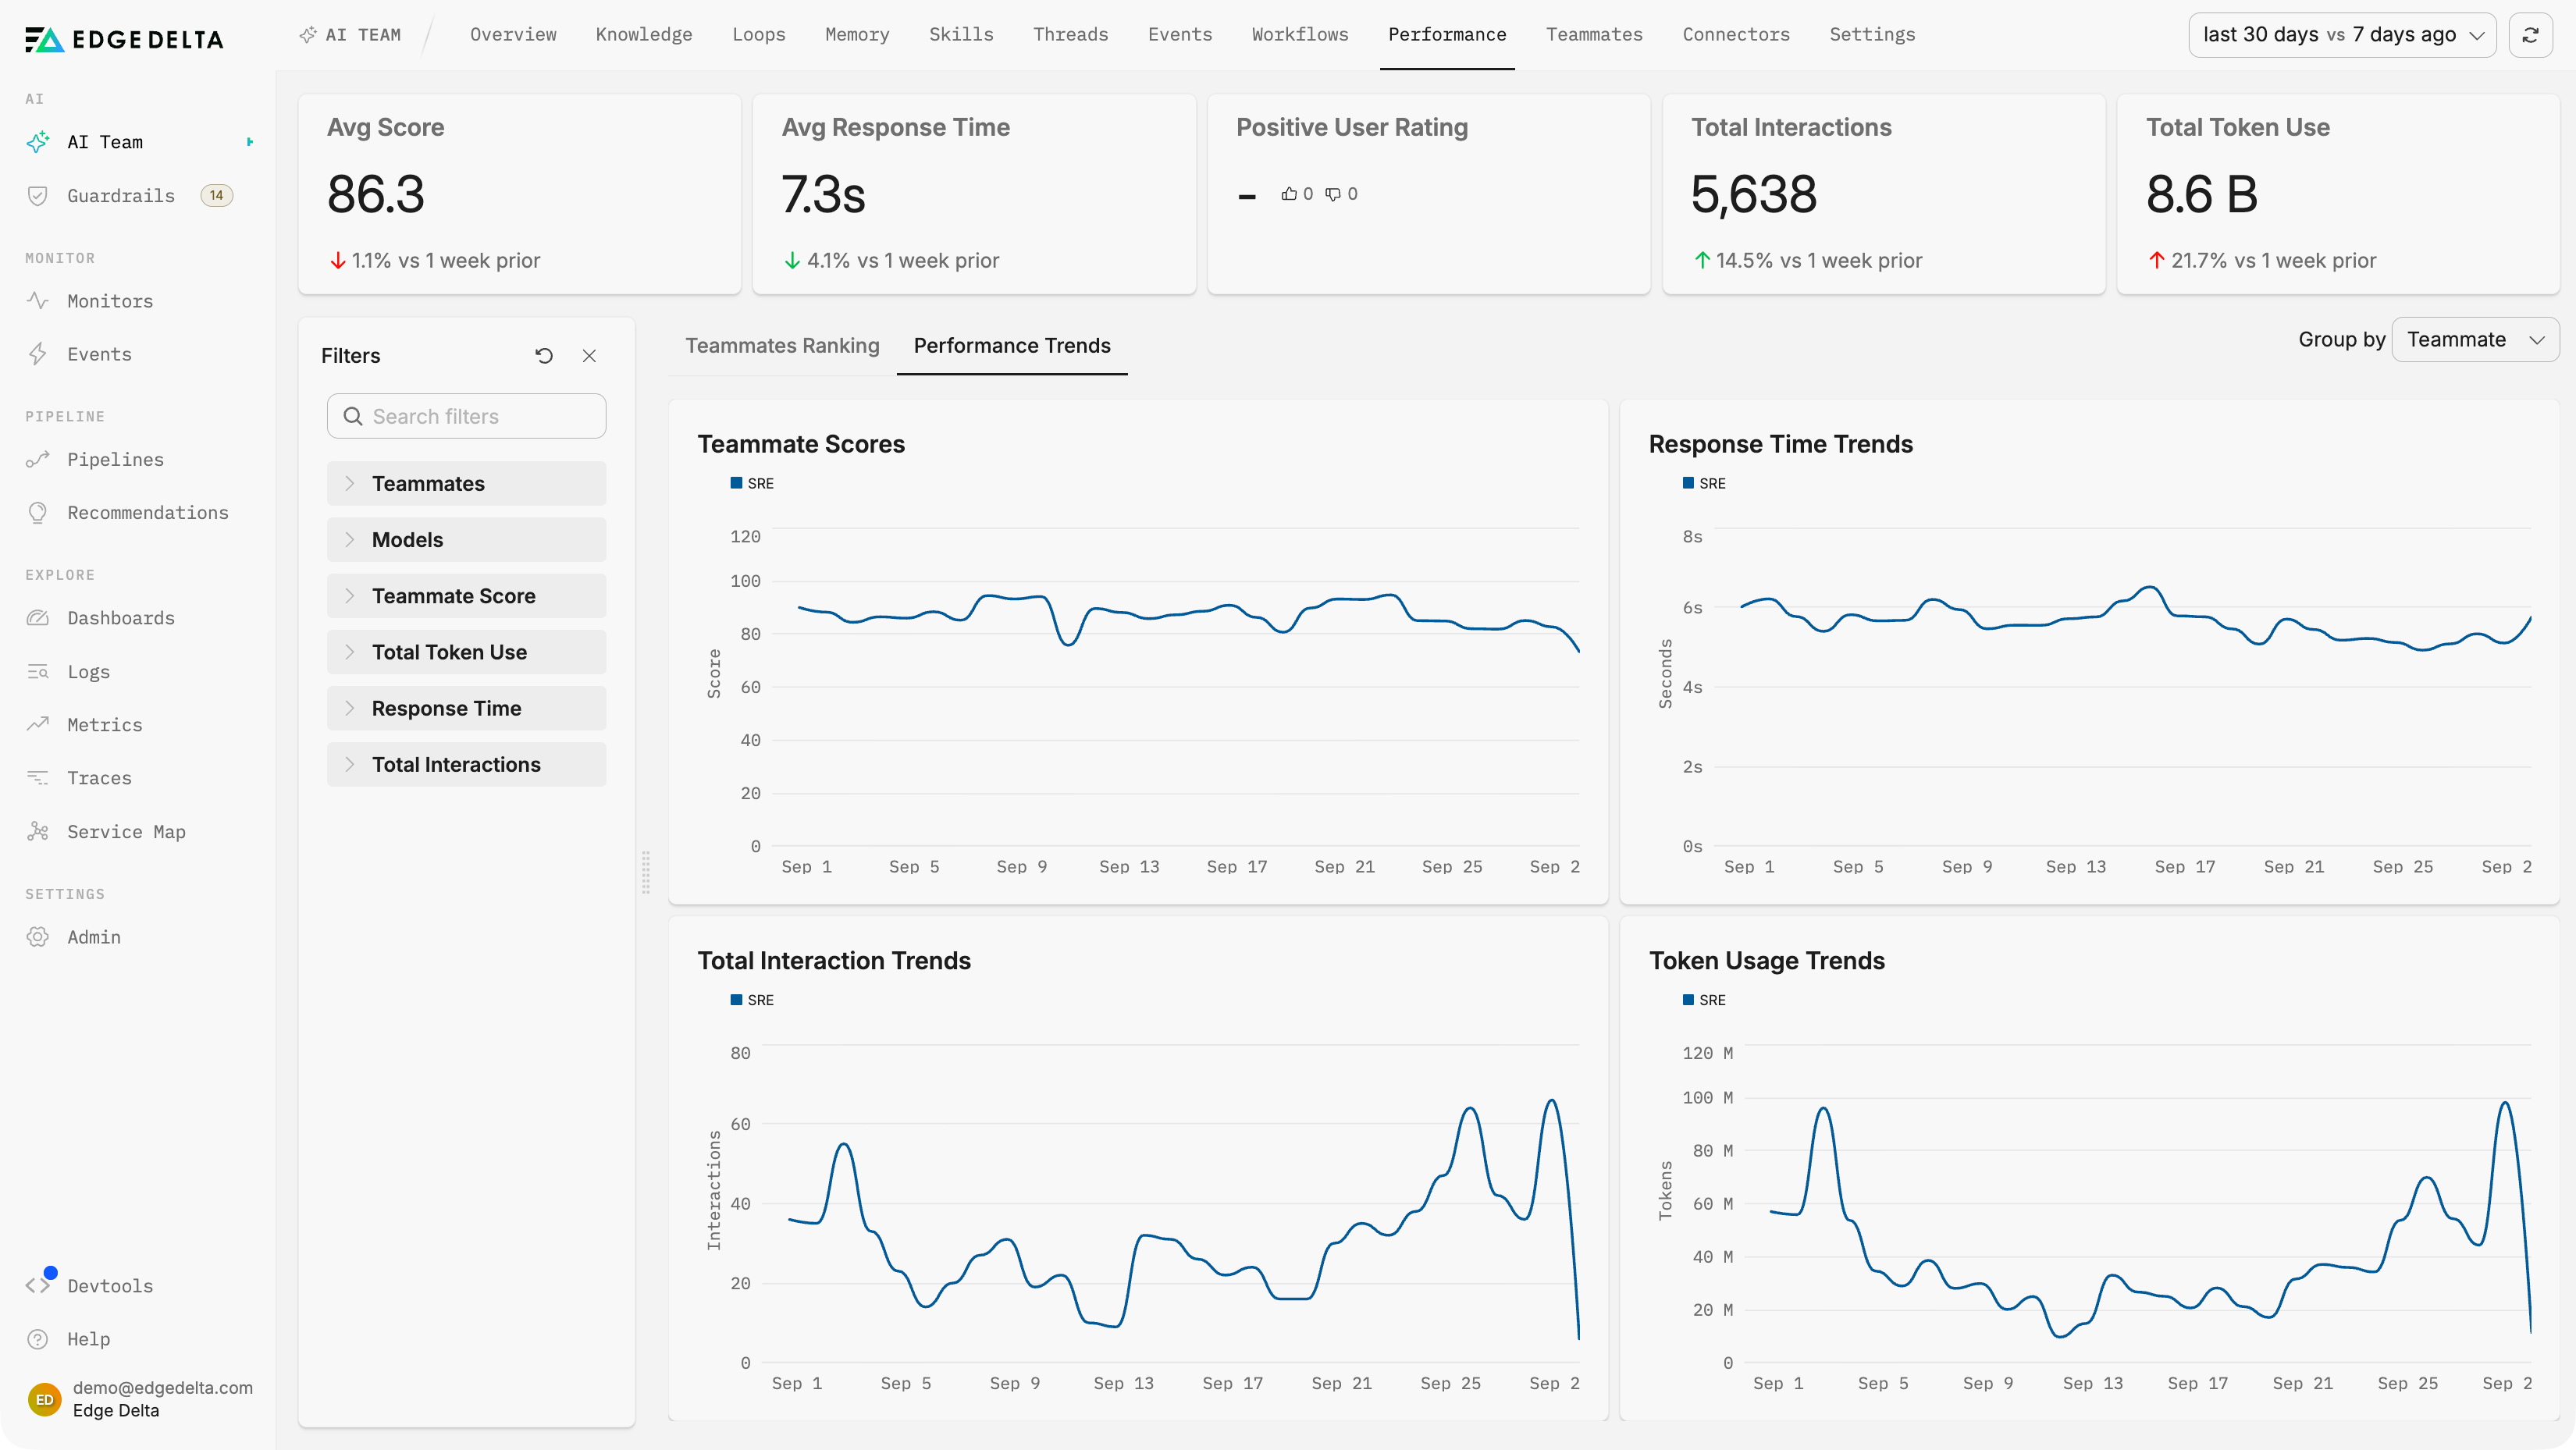Screen dimensions: 2576x1450
Task: Open the Group by Teammate dropdown
Action: [2475, 340]
